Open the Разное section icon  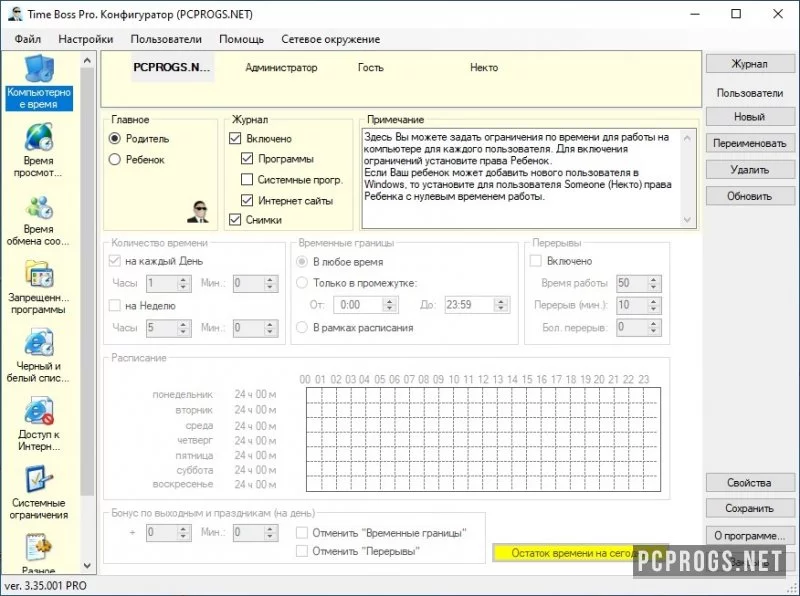[39, 548]
